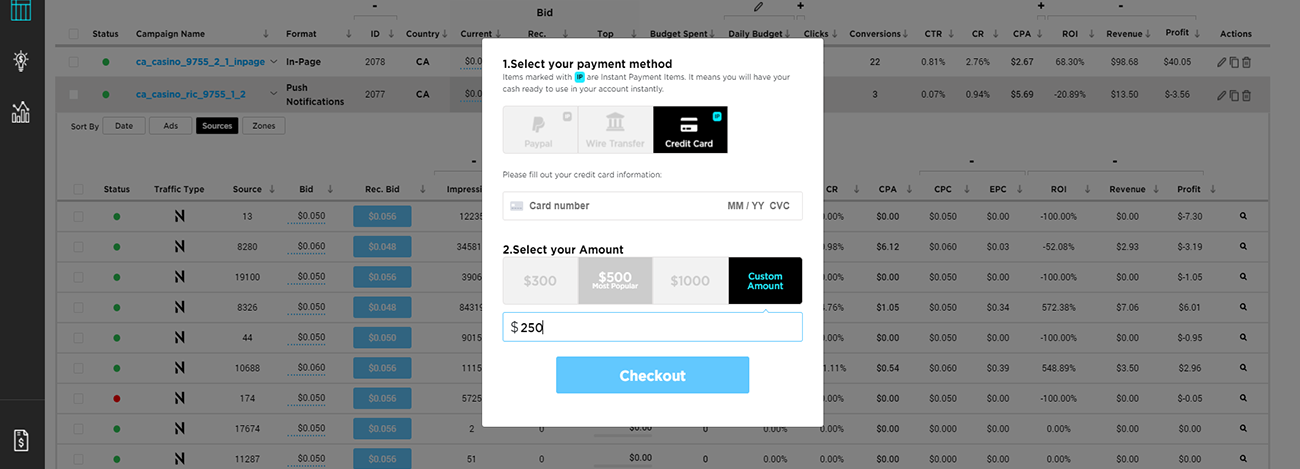This screenshot has height=469, width=1300.
Task: Tick the checkbox for ca_casino_9755_2_1_inpage campaign
Action: click(74, 62)
